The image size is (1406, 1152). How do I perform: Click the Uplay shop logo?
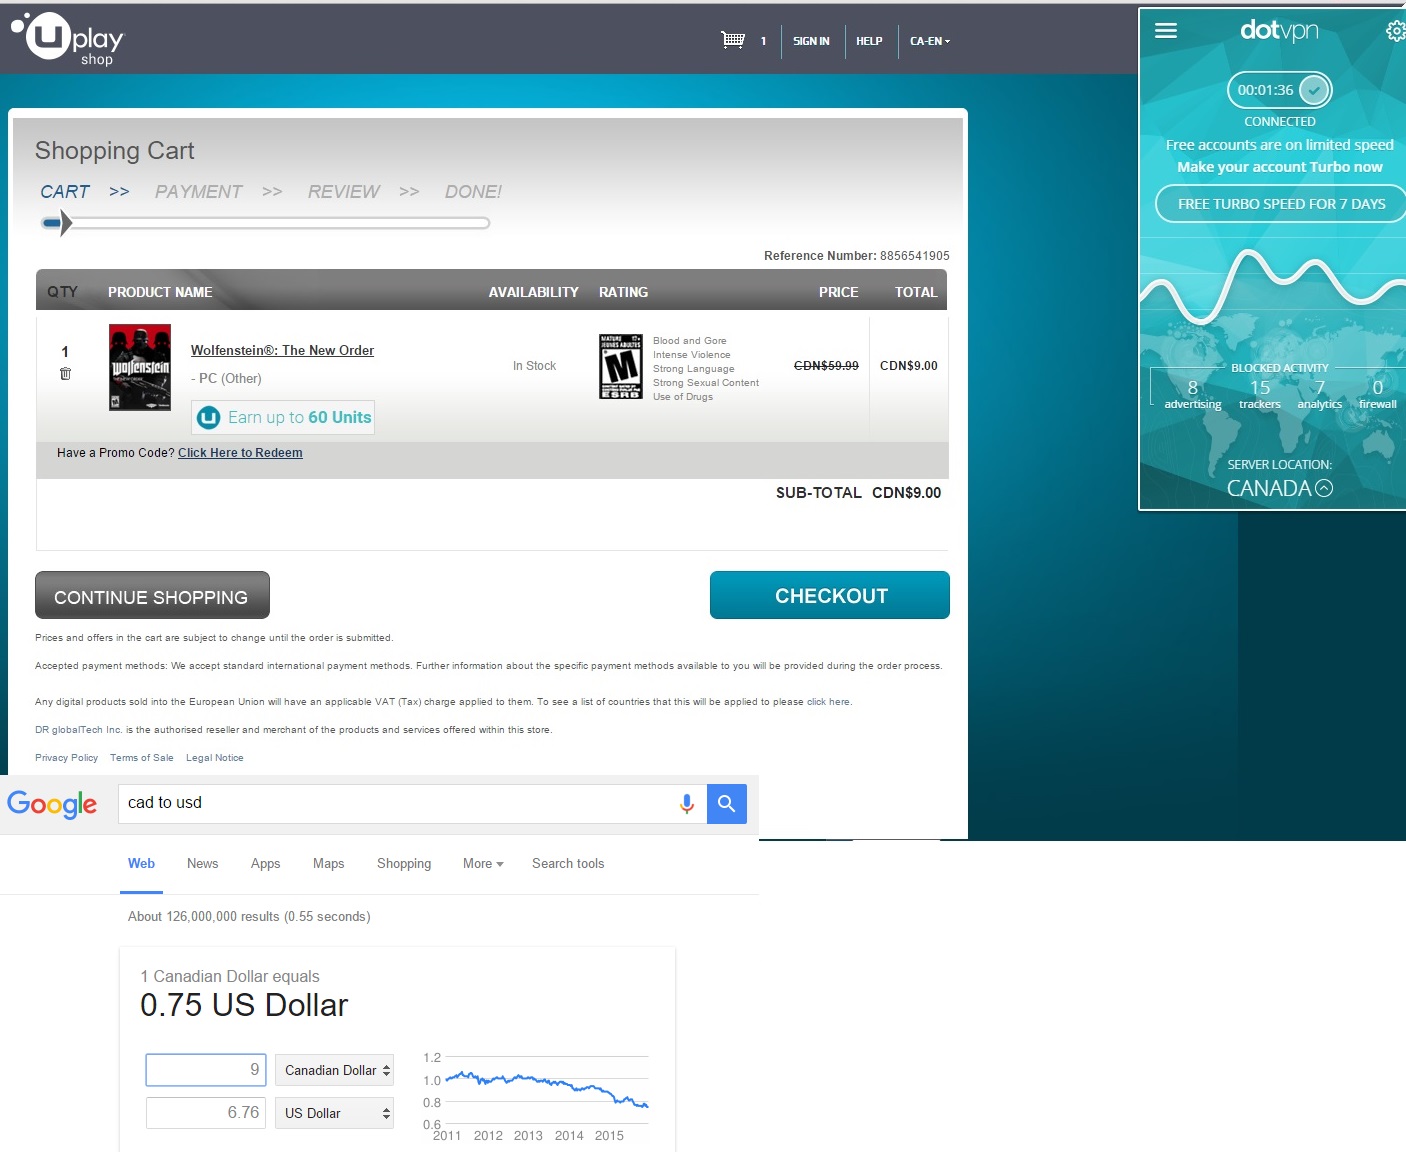click(x=67, y=39)
